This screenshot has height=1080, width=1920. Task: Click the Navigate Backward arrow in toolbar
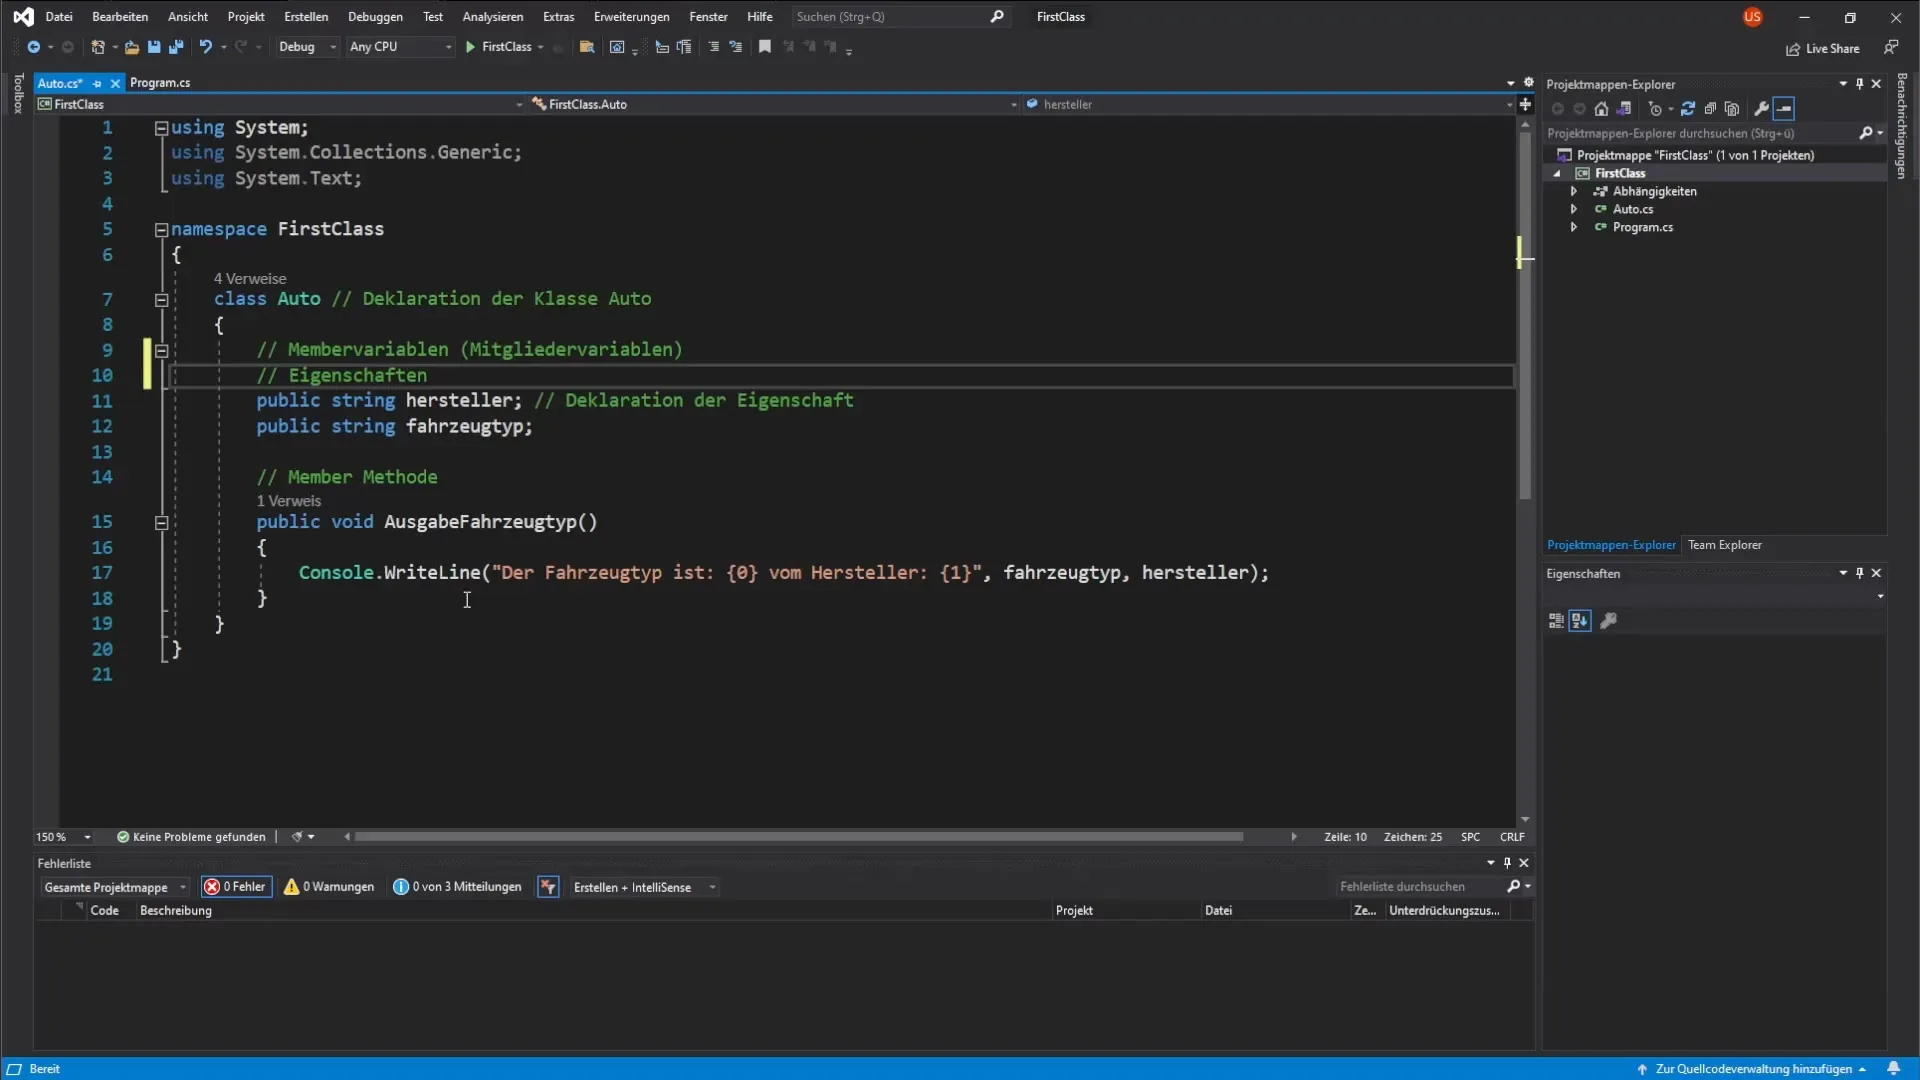point(34,47)
